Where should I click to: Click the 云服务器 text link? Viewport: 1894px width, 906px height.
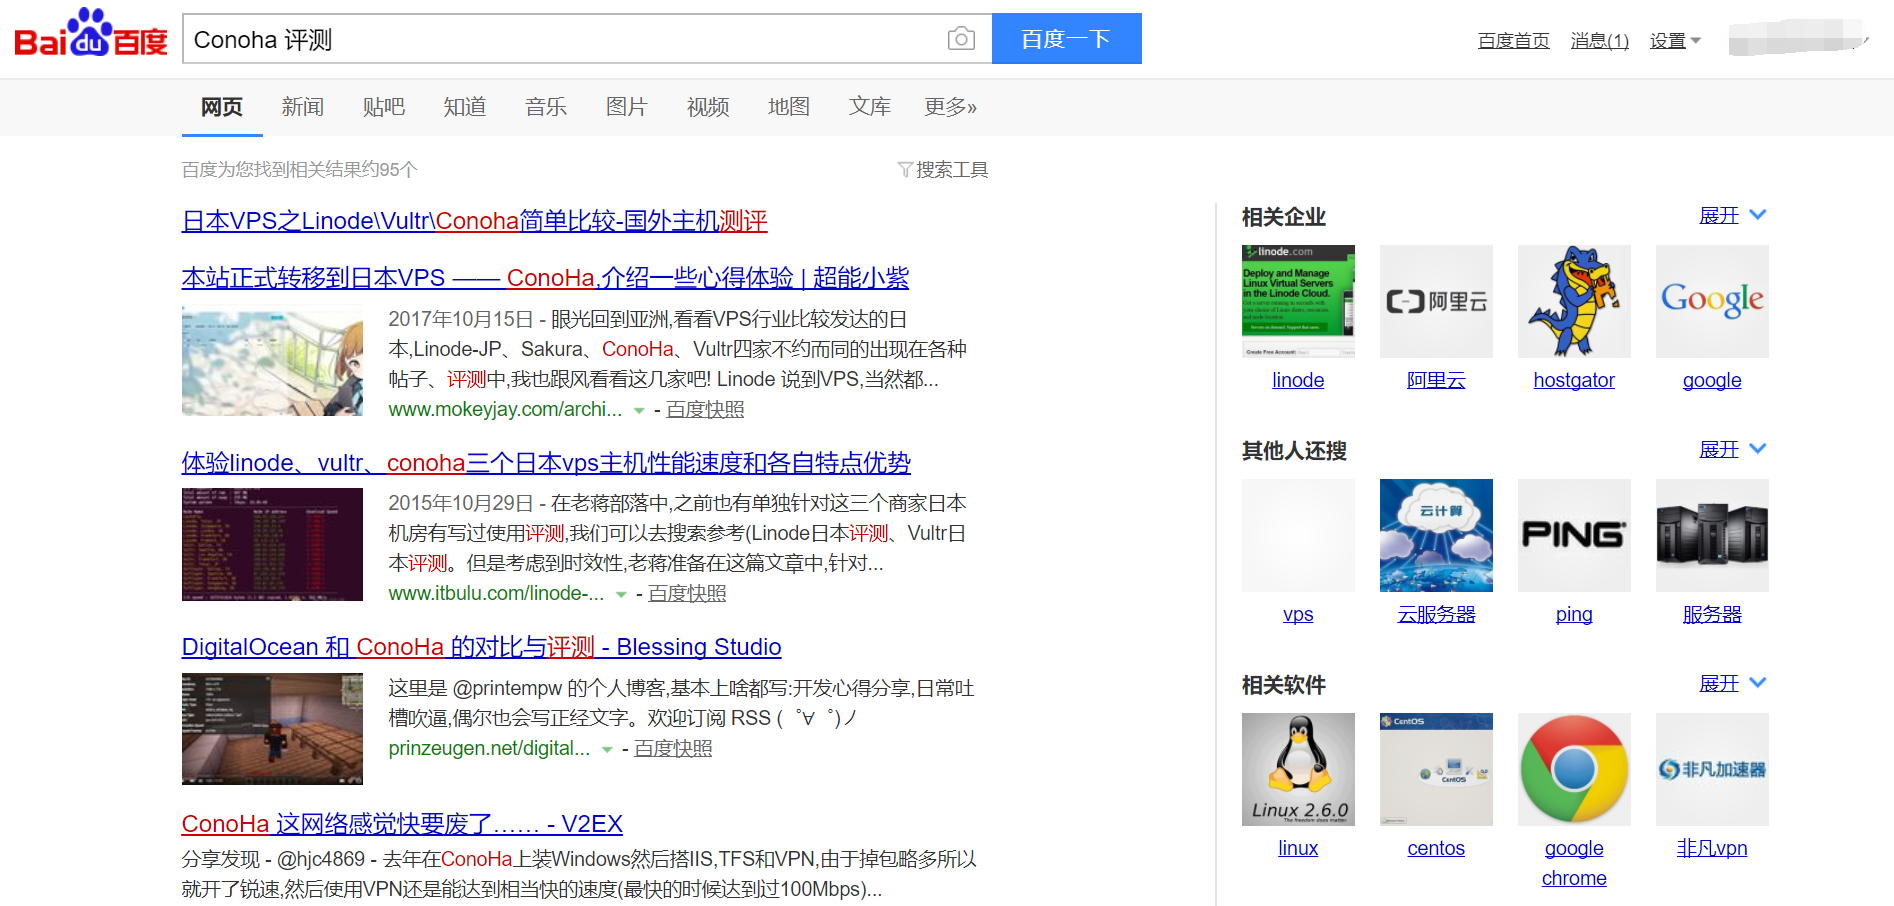[1436, 615]
